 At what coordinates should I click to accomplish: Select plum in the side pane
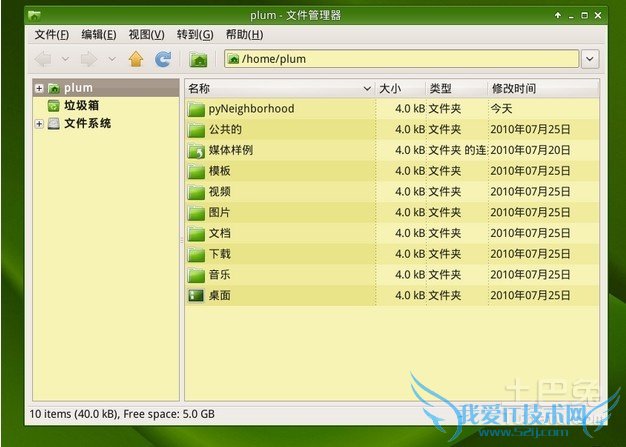[78, 88]
